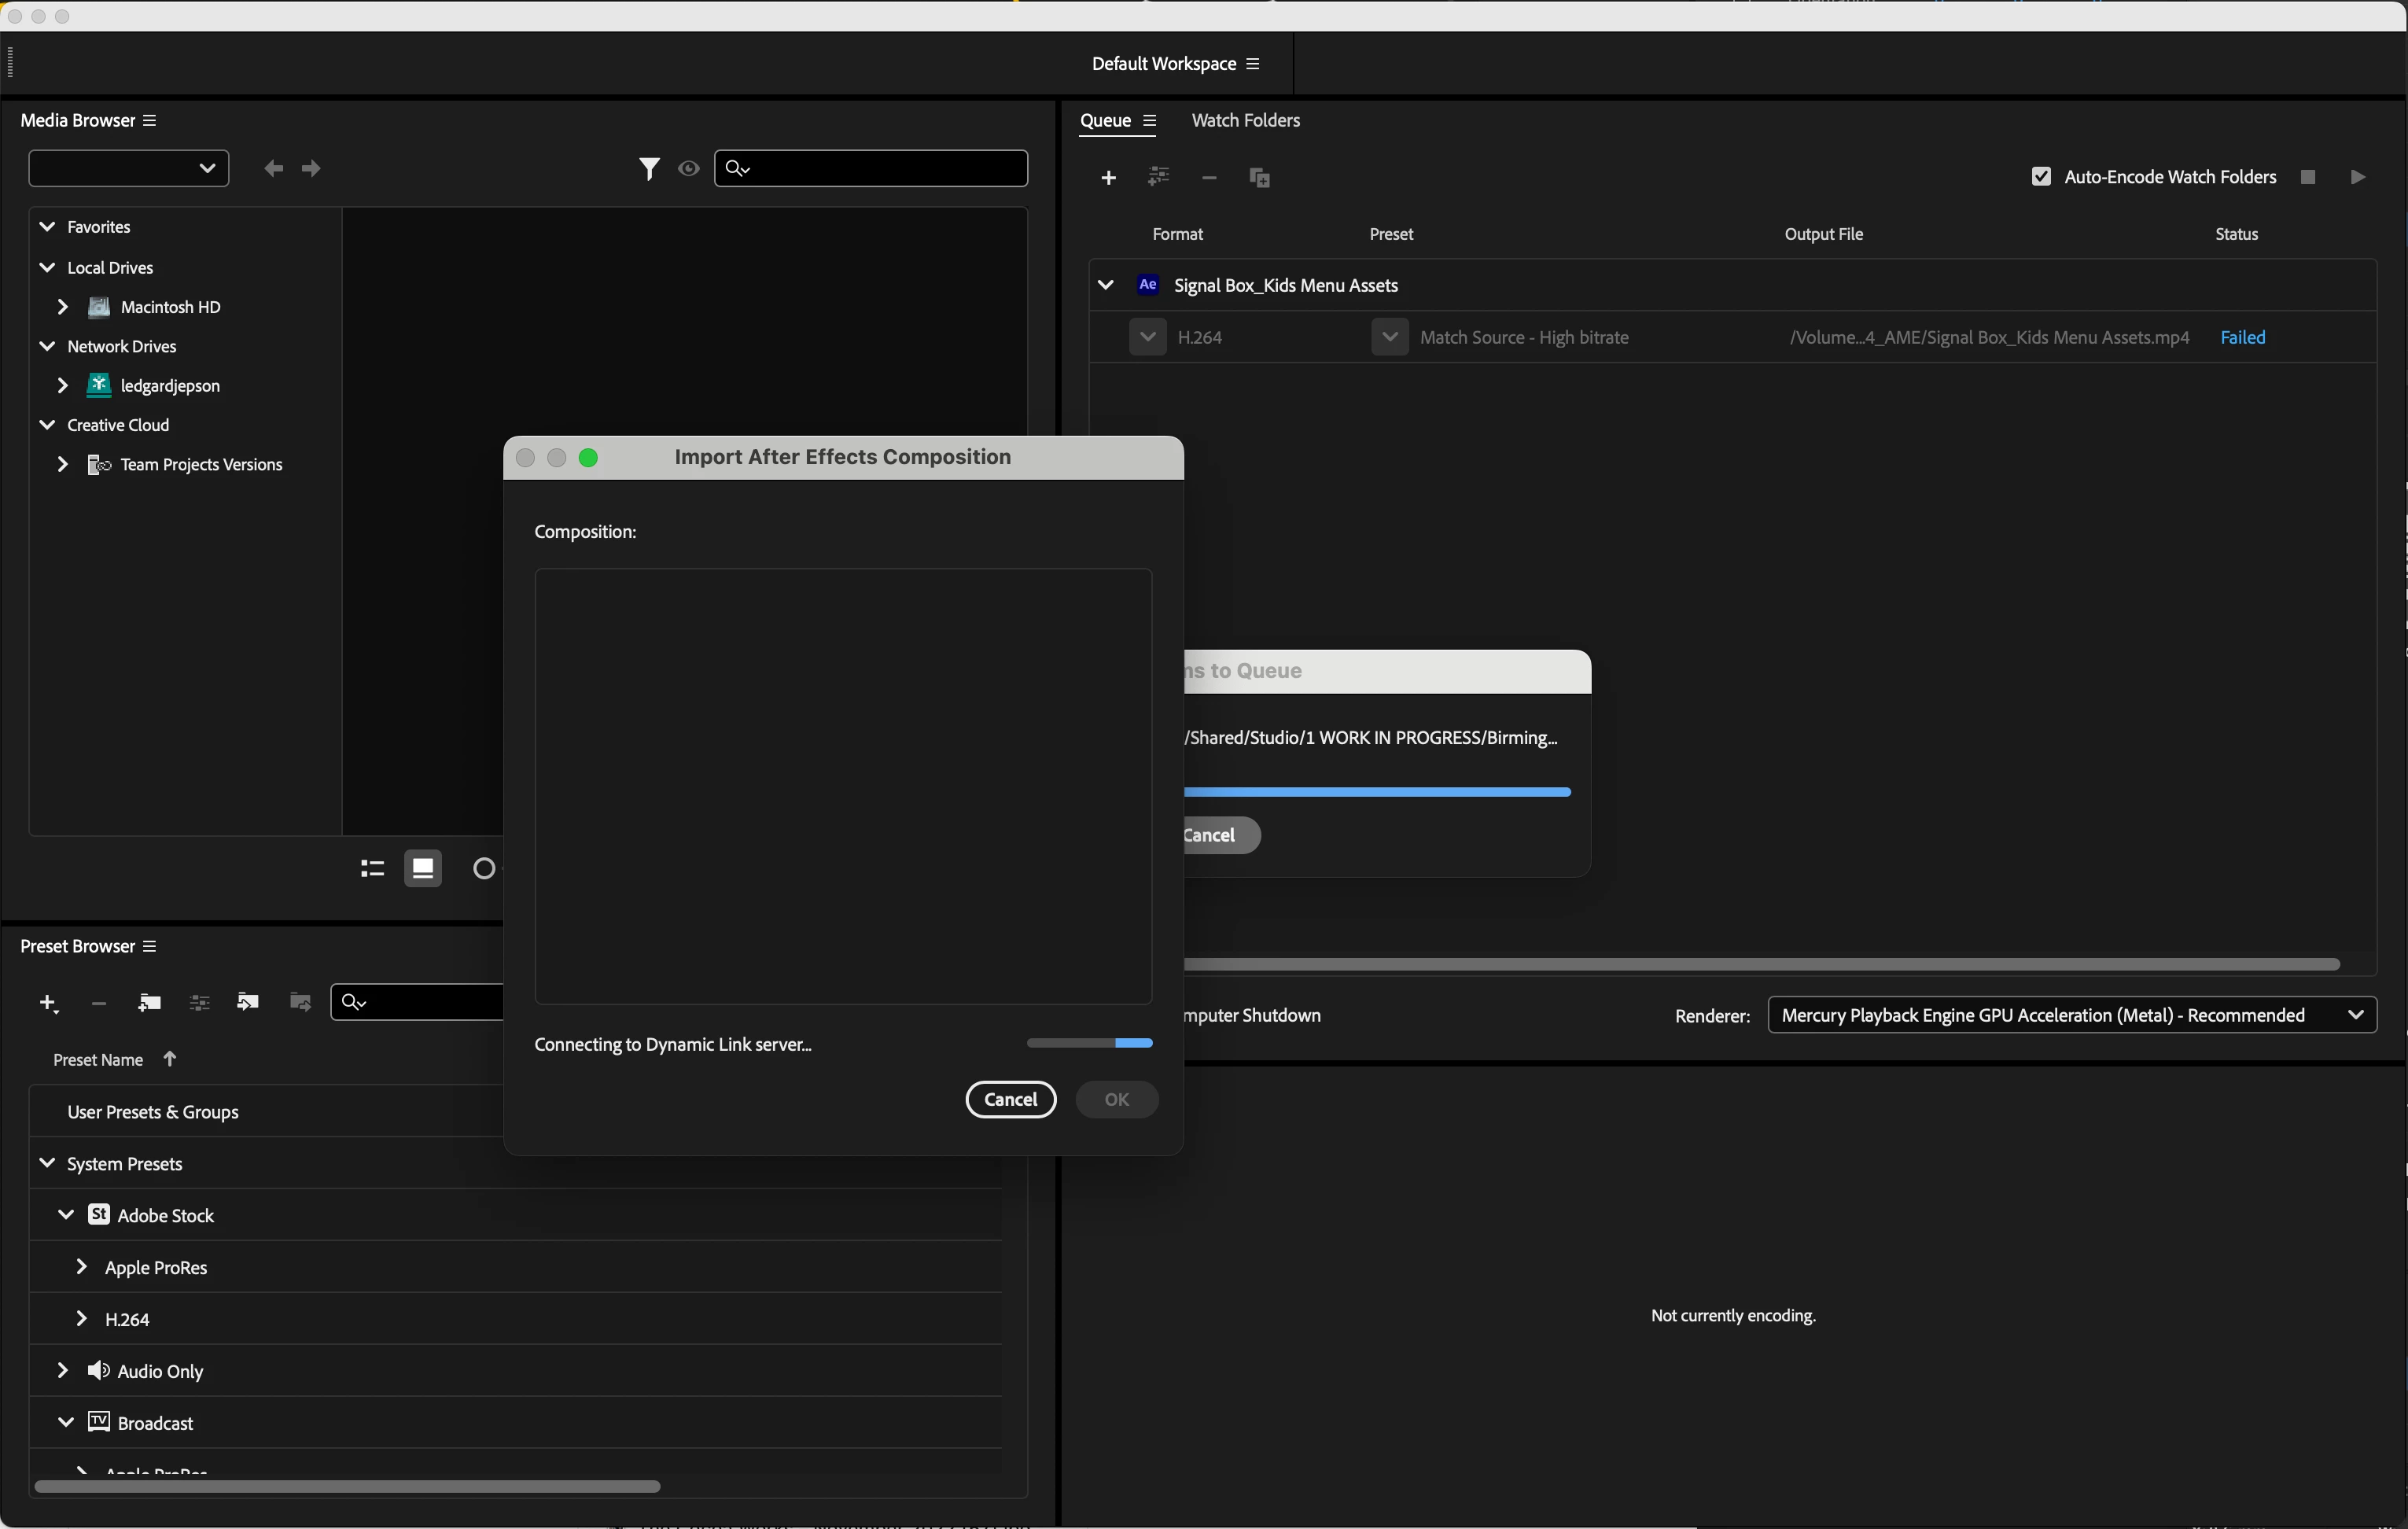Click the Stop Queue square icon

point(2308,177)
